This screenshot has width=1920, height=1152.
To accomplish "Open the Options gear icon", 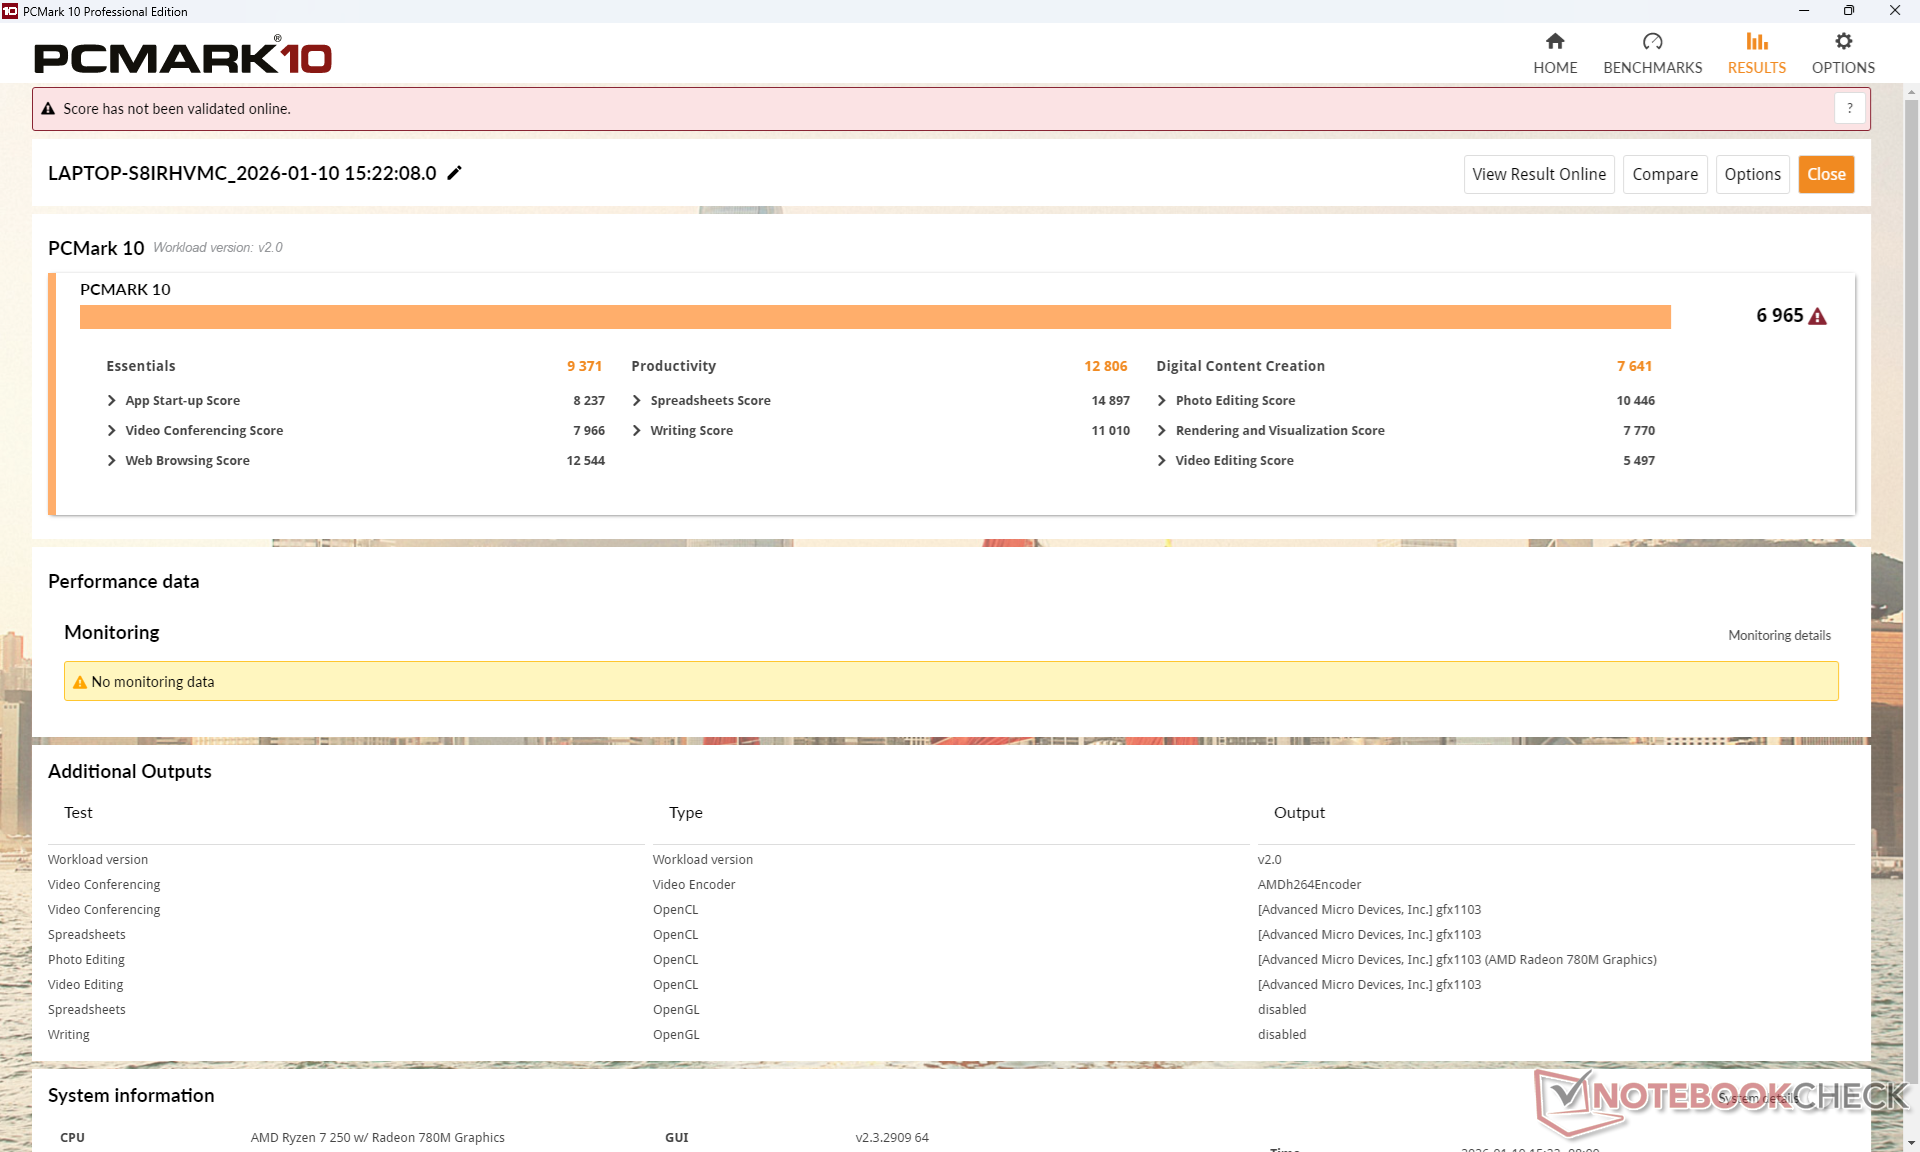I will [1843, 42].
